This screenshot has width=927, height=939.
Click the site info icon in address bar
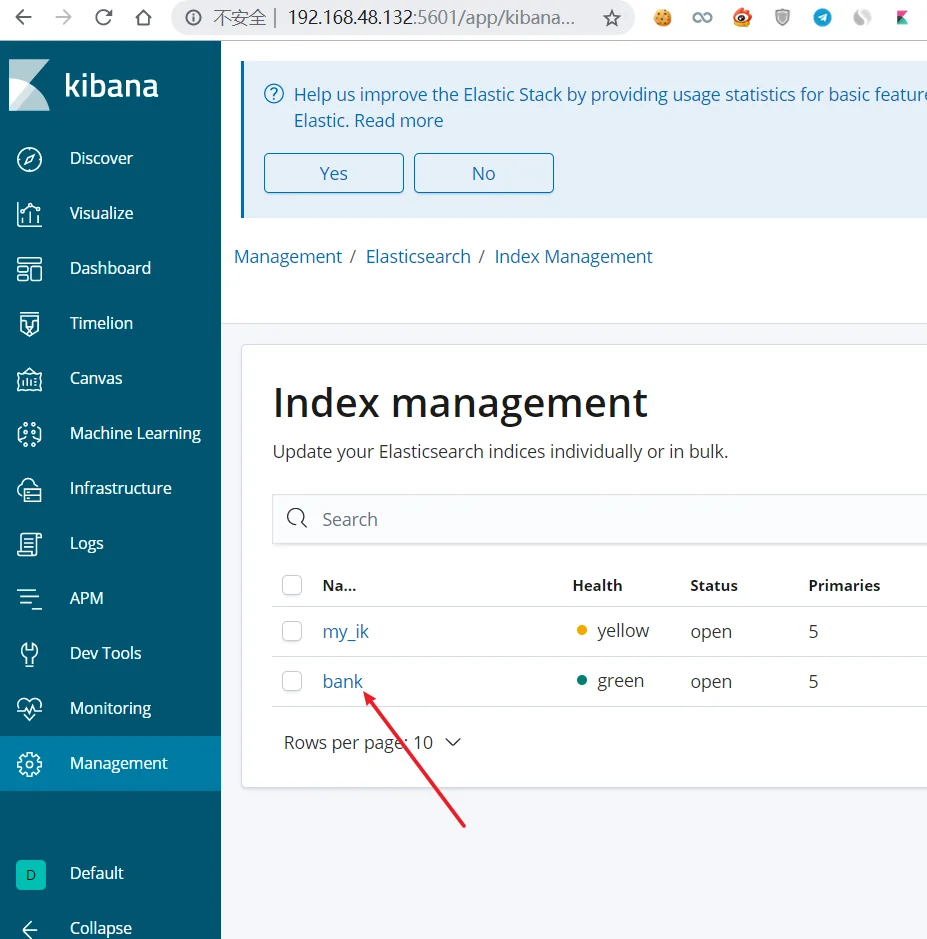[x=193, y=17]
